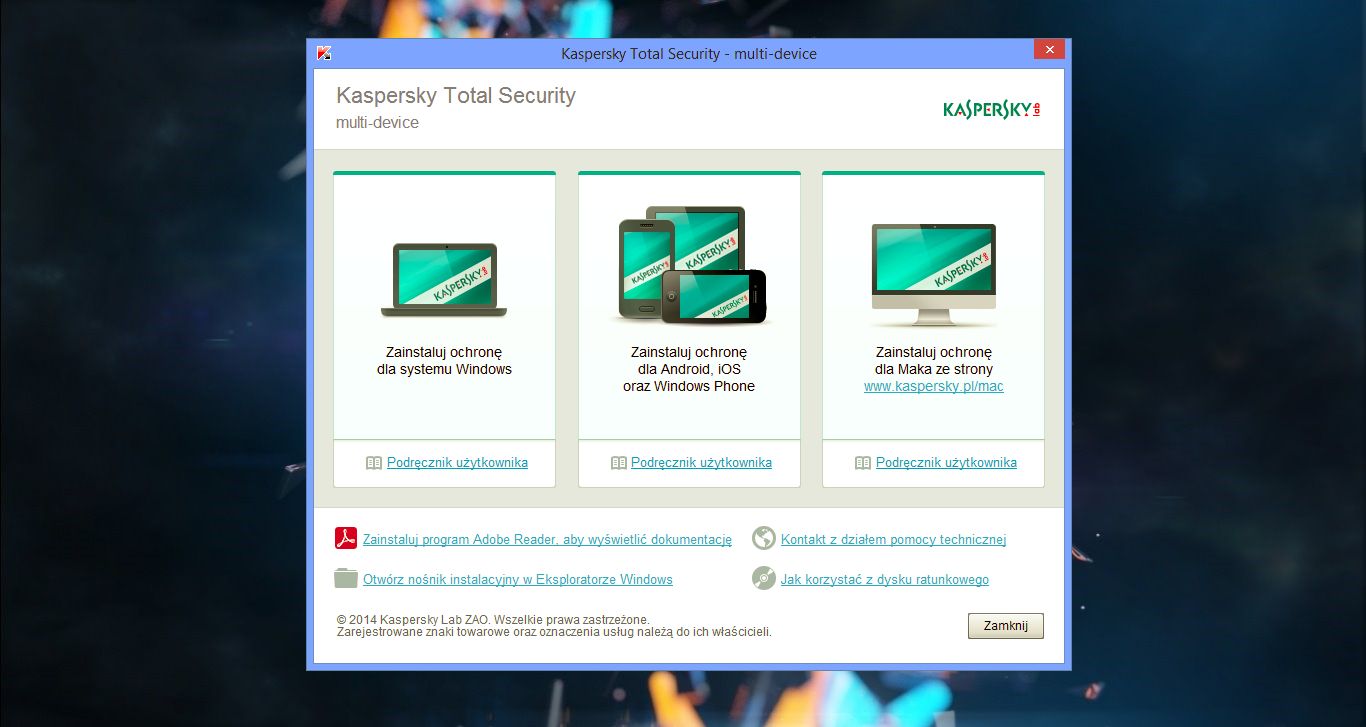Open the www.kaspersky.pl/mac link
The height and width of the screenshot is (727, 1366).
click(934, 386)
